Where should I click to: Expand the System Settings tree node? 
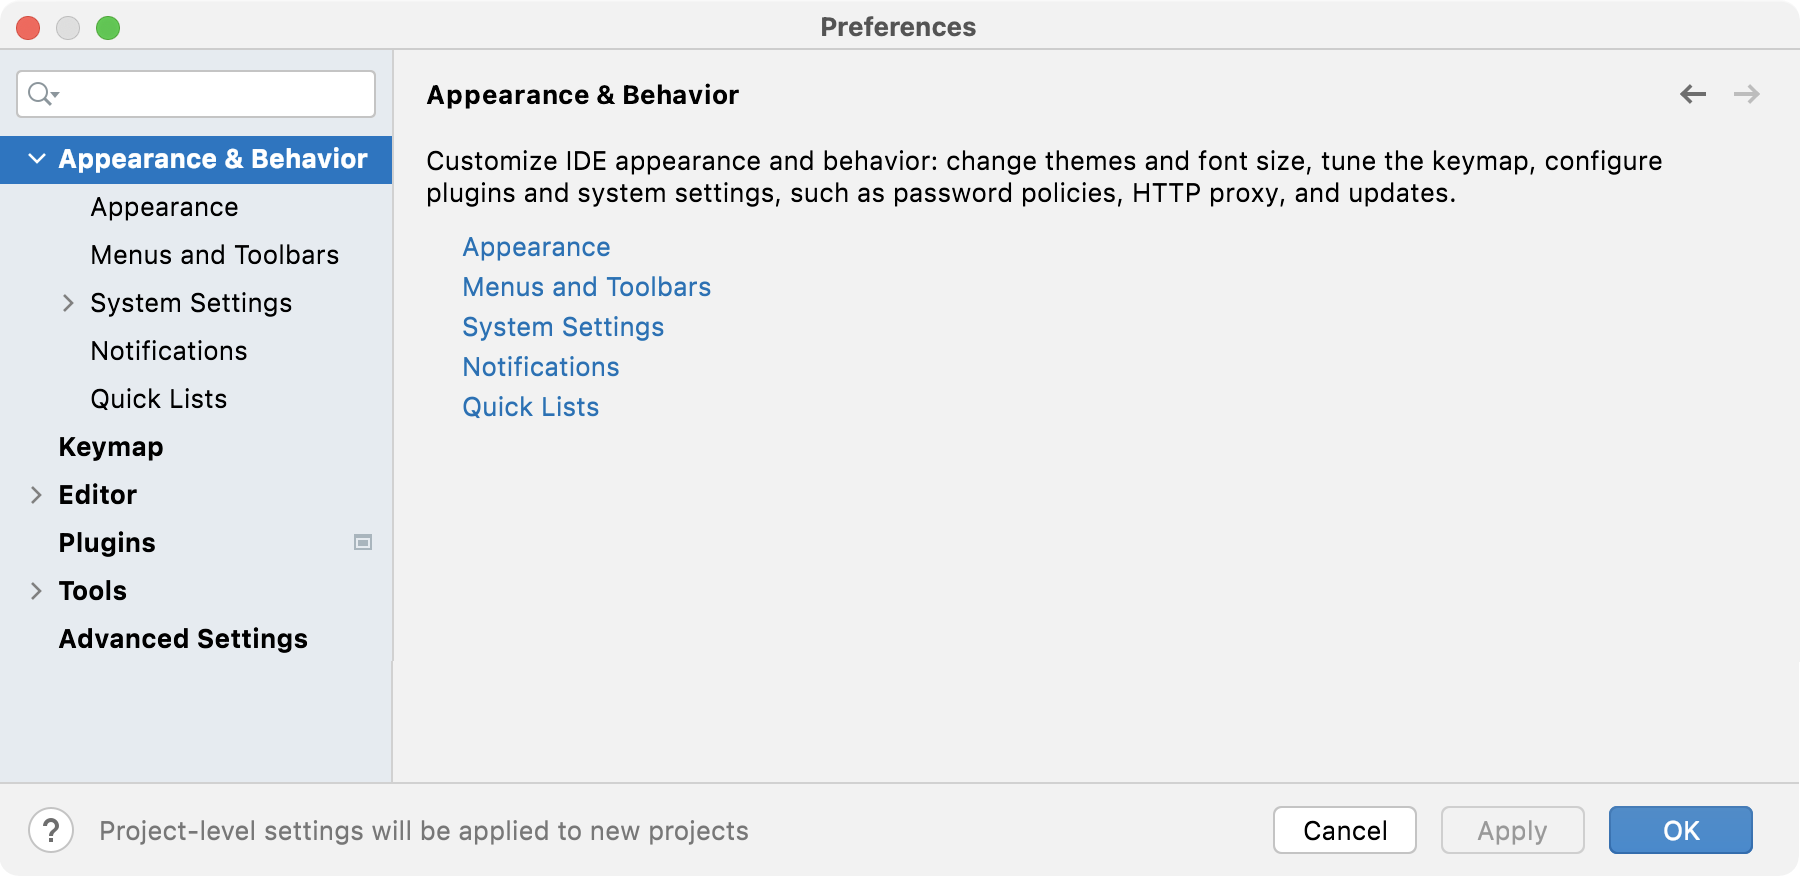pos(68,302)
